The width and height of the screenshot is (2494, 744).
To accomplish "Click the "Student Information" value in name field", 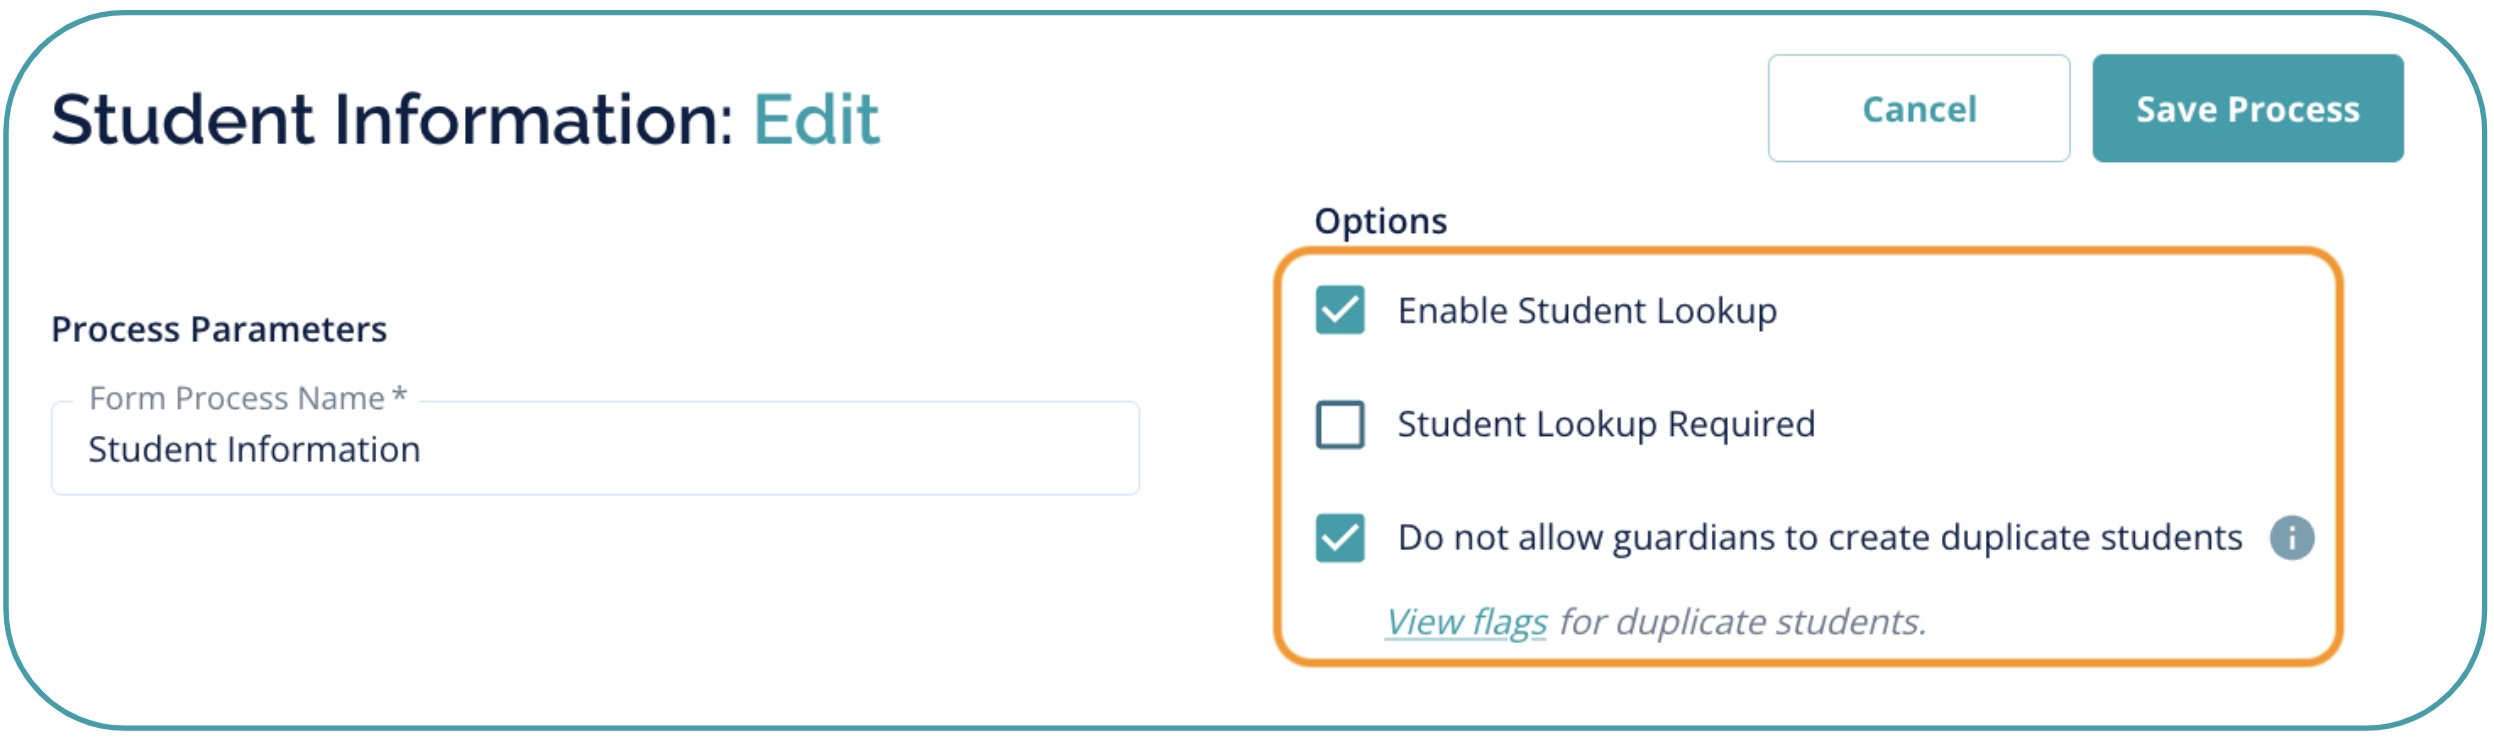I will click(x=254, y=450).
